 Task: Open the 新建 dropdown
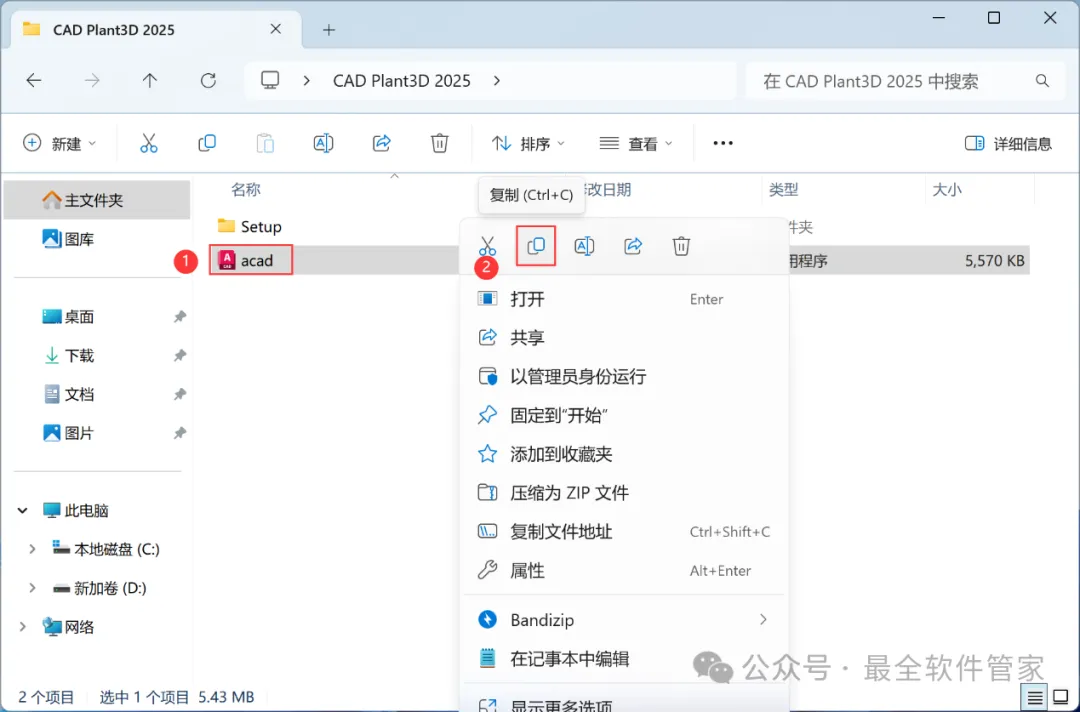pyautogui.click(x=59, y=143)
